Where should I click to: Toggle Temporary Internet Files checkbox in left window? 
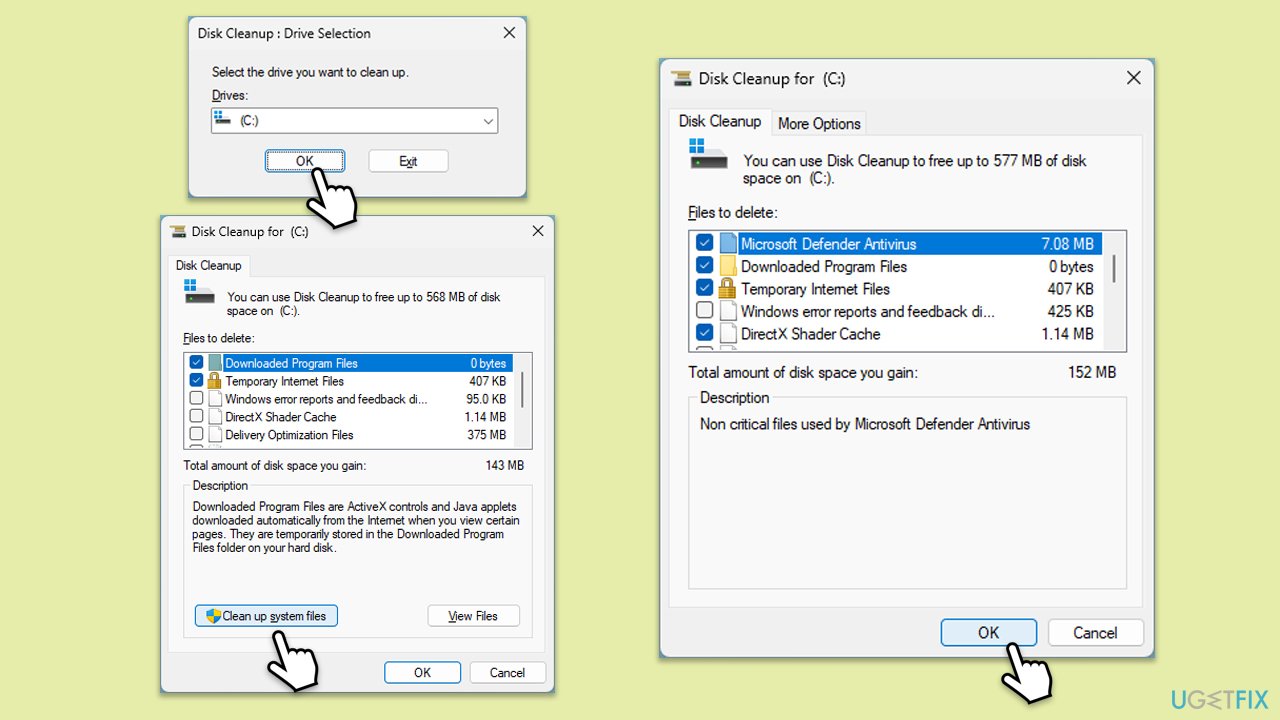197,381
